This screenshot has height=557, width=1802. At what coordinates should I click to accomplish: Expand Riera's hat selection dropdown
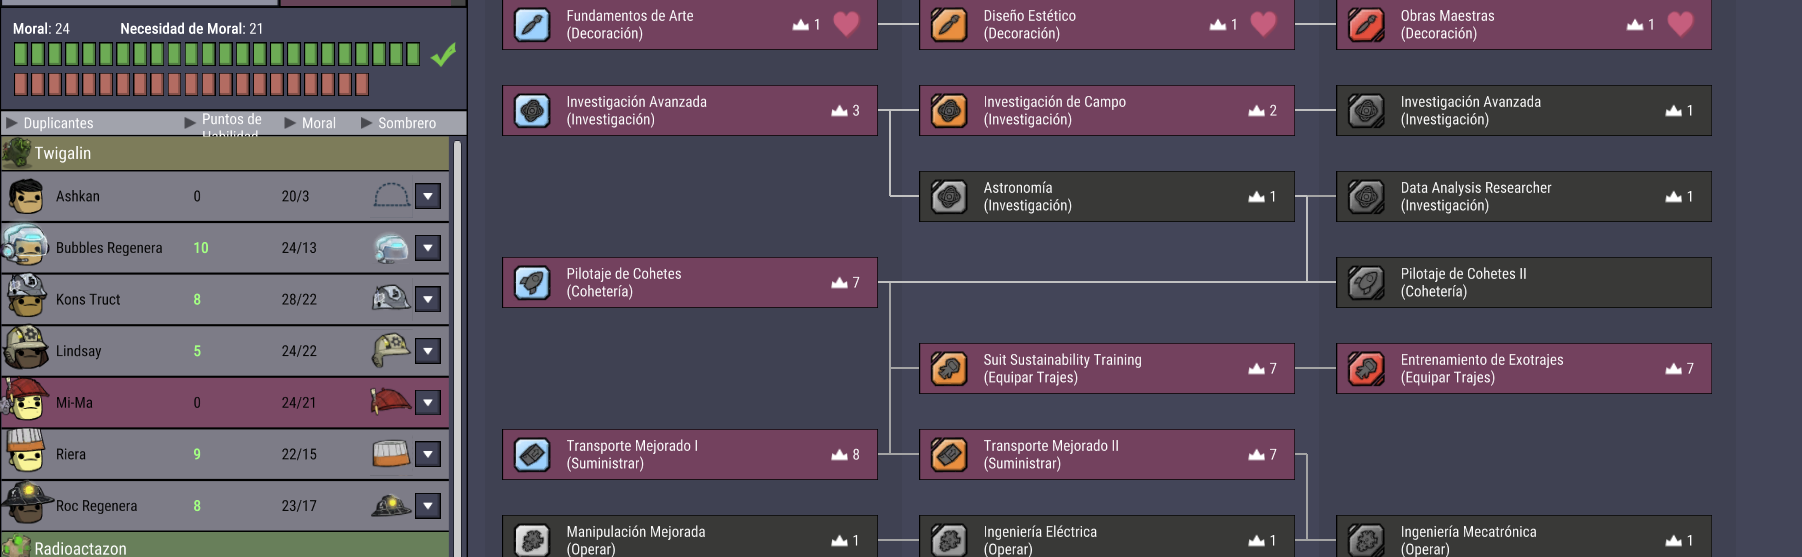click(x=428, y=454)
